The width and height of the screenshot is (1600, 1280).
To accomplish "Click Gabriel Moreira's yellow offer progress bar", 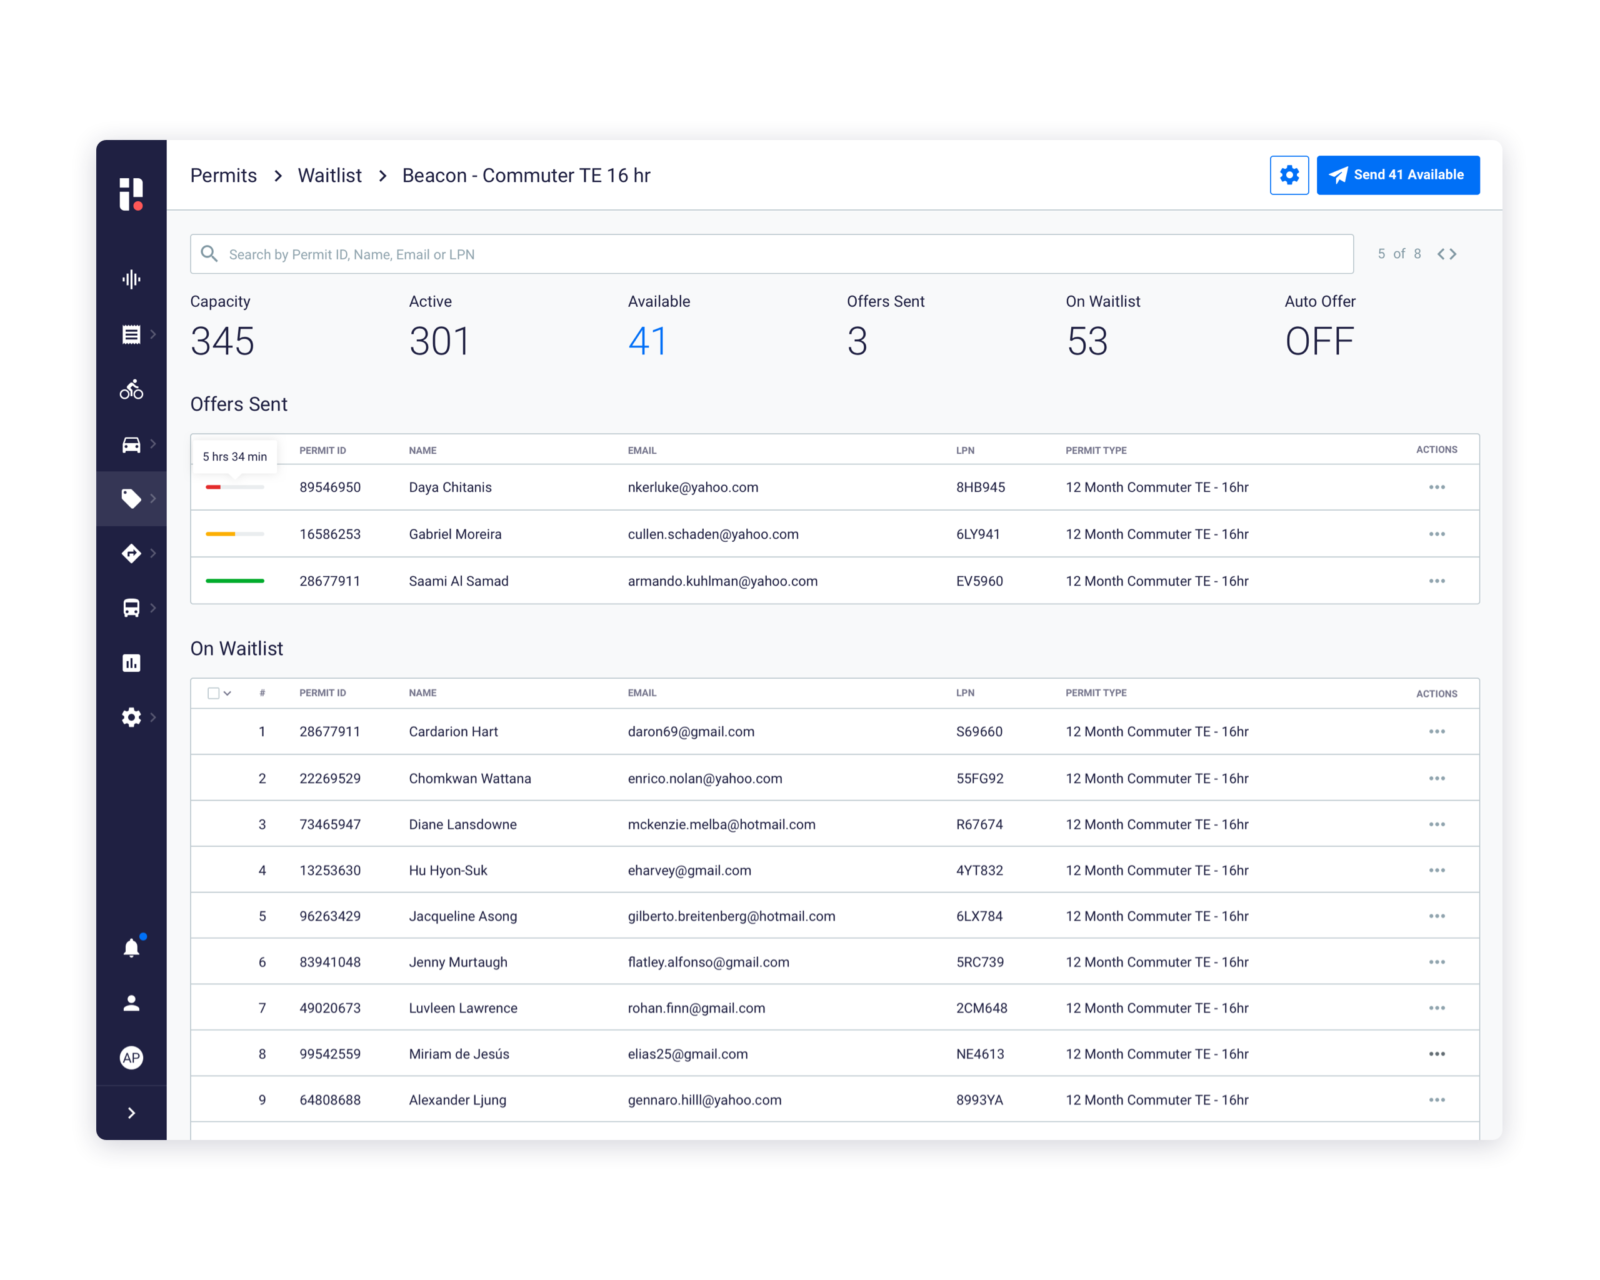I will click(234, 534).
